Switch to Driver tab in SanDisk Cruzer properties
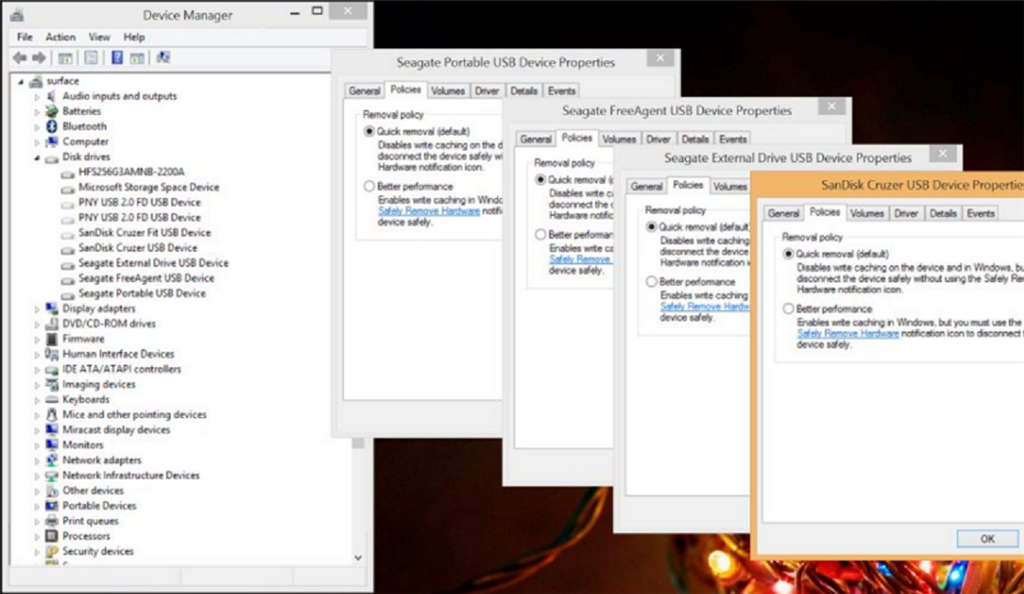The height and width of the screenshot is (594, 1024). coord(906,213)
